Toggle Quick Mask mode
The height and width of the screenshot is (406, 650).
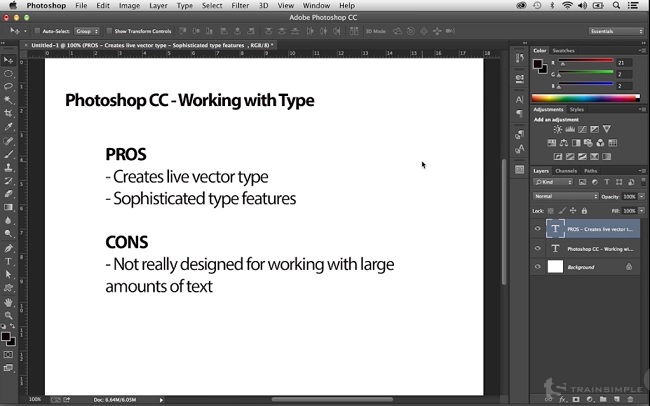tap(8, 355)
